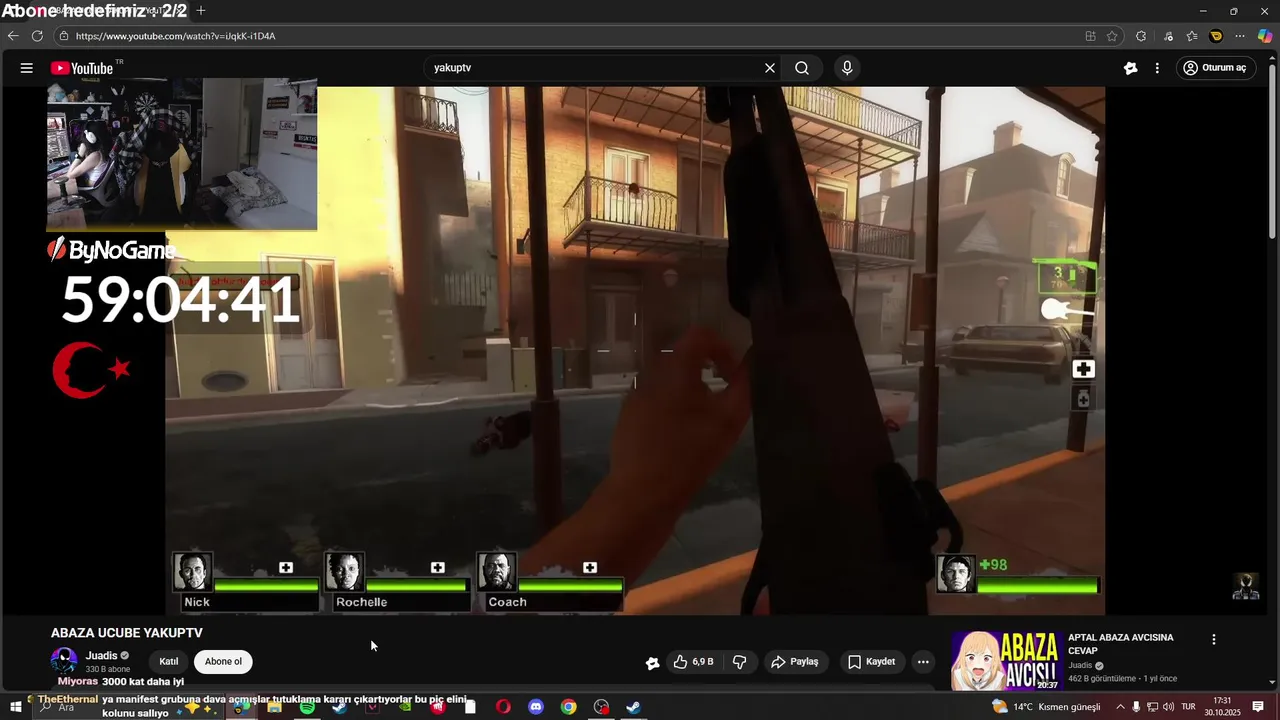This screenshot has width=1280, height=720.
Task: Open Edge settings and more menu
Action: click(1240, 36)
